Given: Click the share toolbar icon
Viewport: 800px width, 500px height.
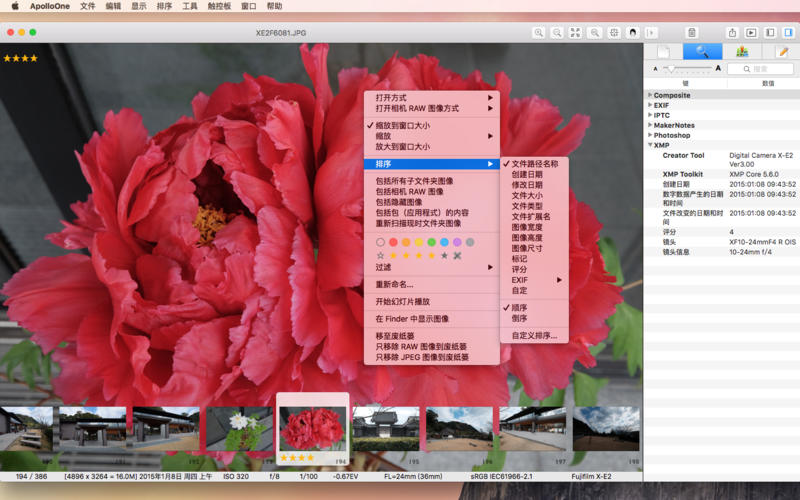Looking at the screenshot, I should click(x=732, y=33).
